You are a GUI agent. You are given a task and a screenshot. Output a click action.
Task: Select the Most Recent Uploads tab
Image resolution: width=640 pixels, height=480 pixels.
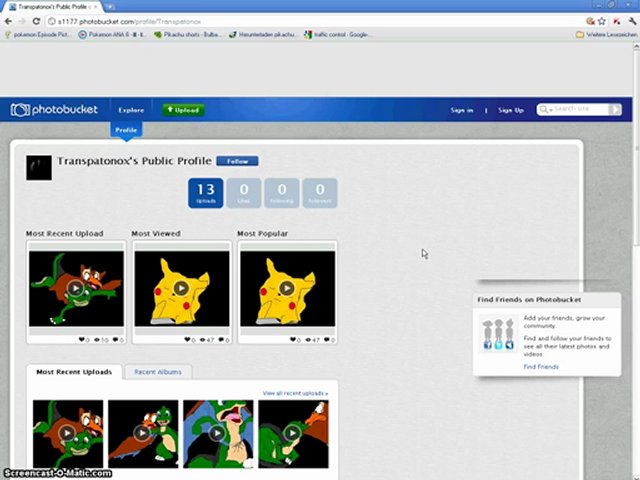(73, 372)
